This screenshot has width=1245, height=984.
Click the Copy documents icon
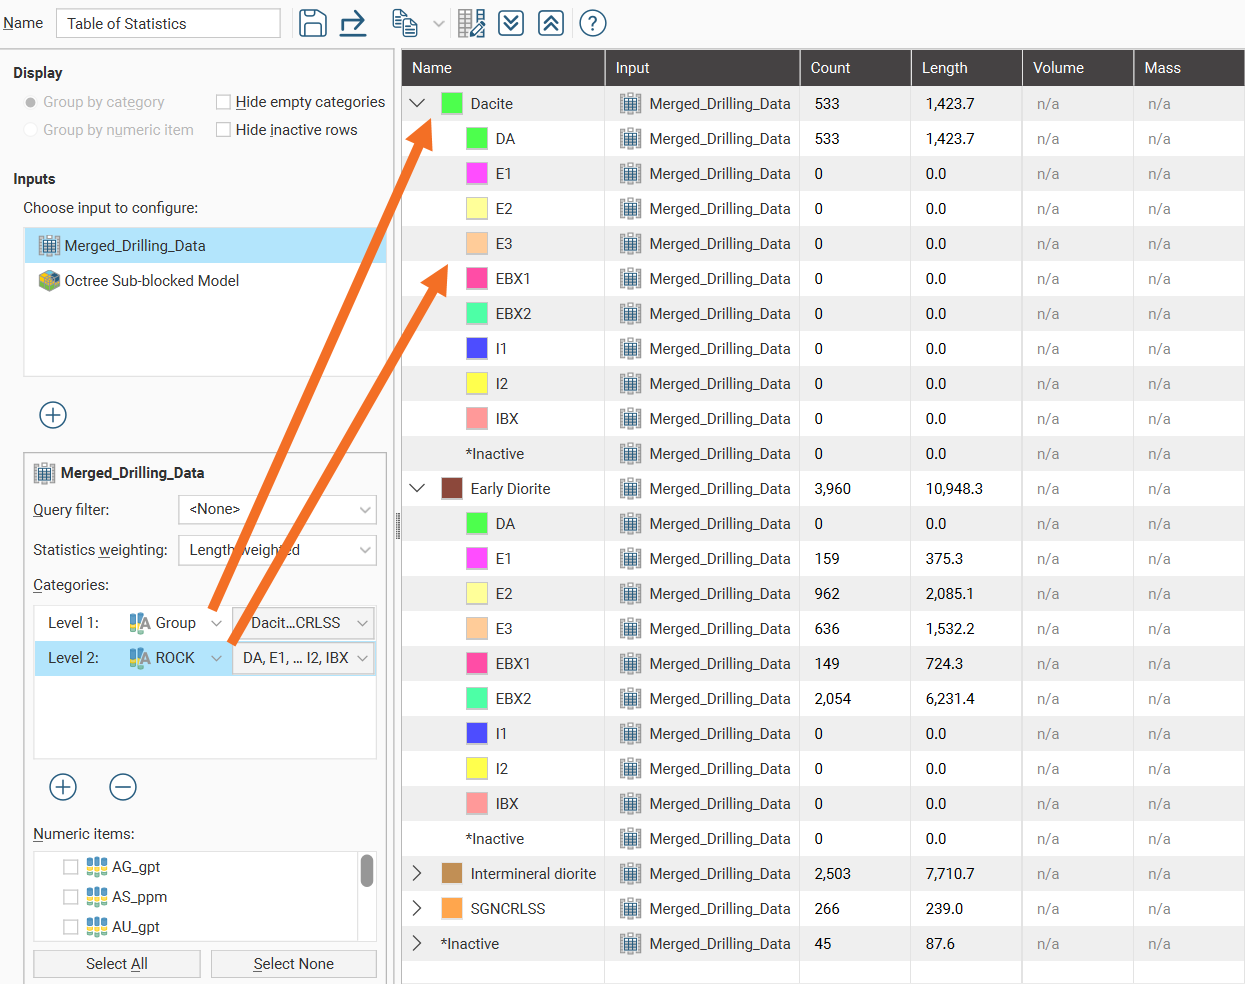(405, 23)
